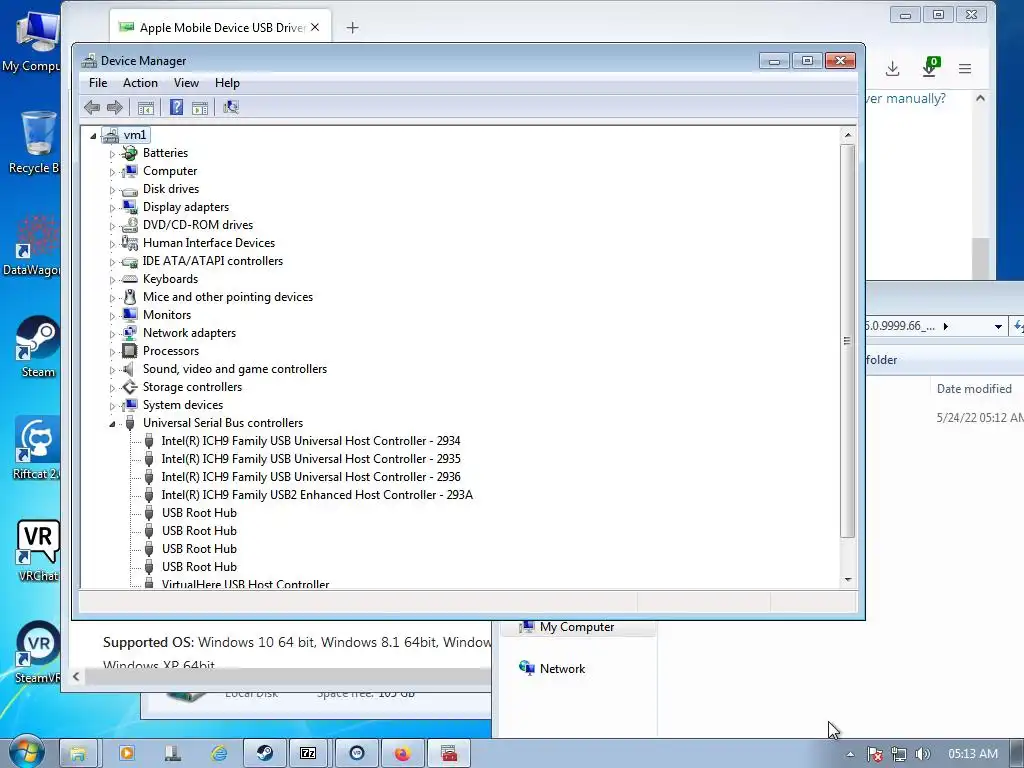1024x768 pixels.
Task: Click the Forward arrow in Device Manager toolbar
Action: 115,107
